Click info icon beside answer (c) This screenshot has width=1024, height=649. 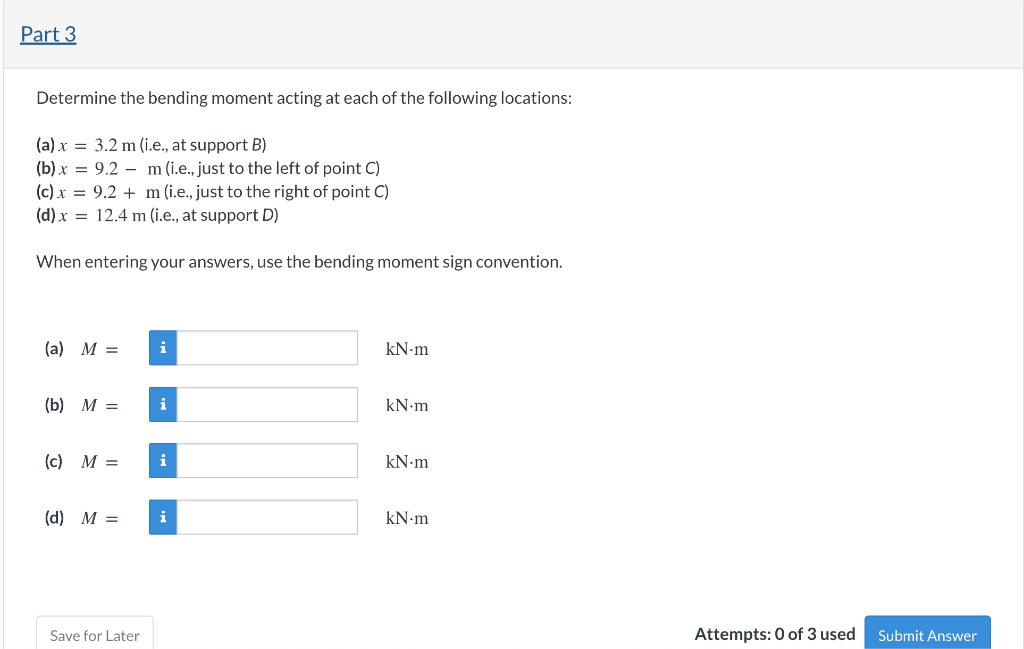[163, 460]
